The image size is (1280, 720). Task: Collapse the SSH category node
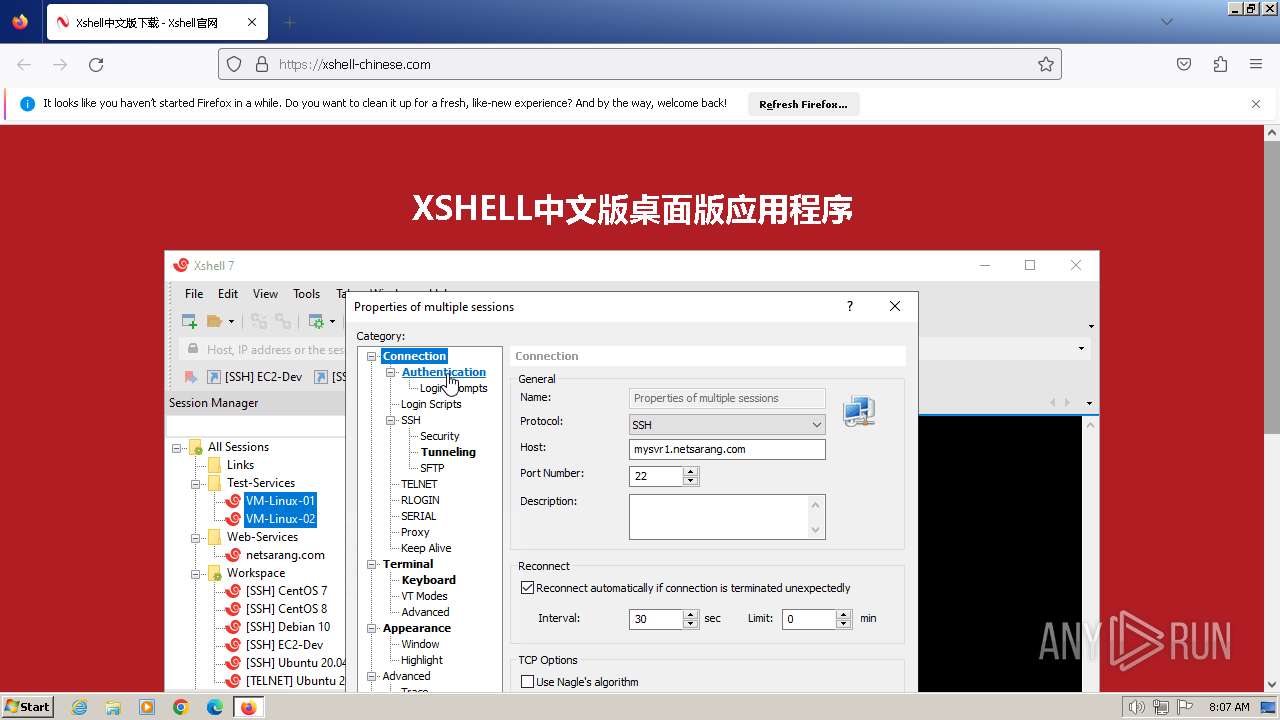pyautogui.click(x=391, y=420)
